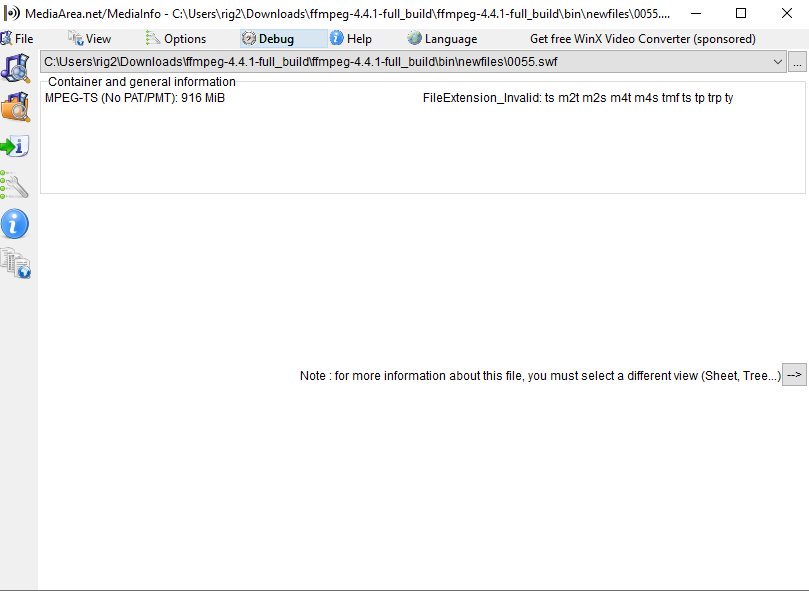Close the MediaInfo window
Screen dimensions: 809x591
click(786, 13)
